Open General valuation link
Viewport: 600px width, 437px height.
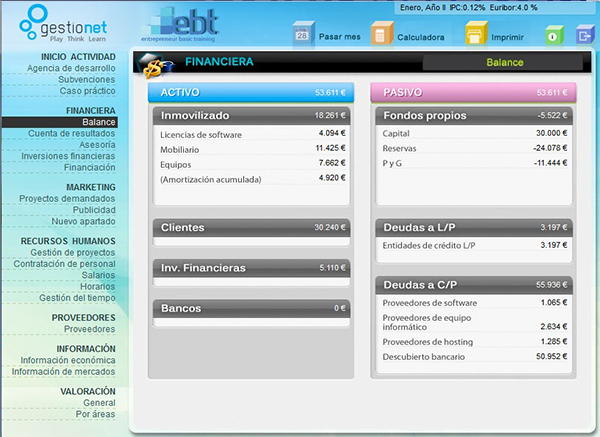coord(99,403)
